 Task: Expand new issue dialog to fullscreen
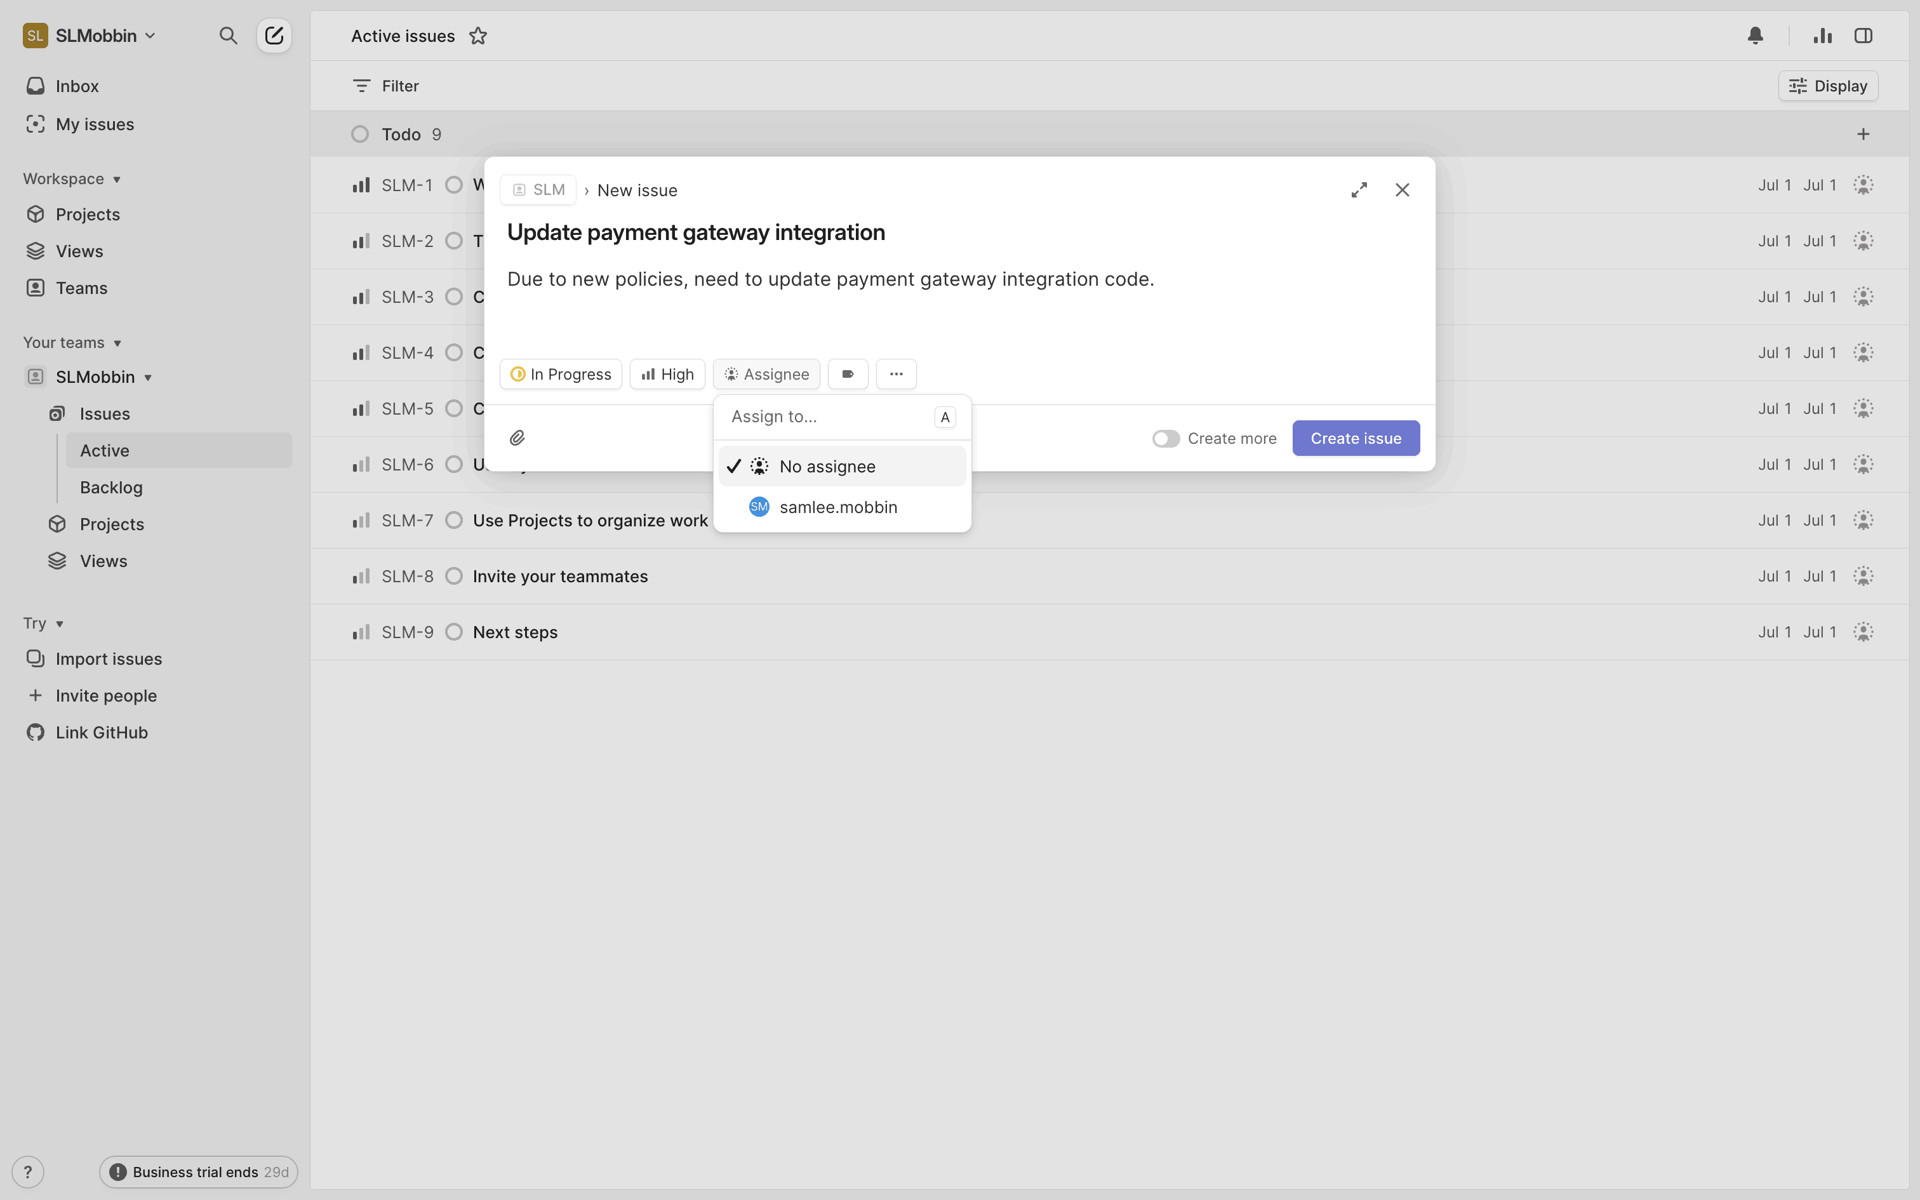point(1359,190)
